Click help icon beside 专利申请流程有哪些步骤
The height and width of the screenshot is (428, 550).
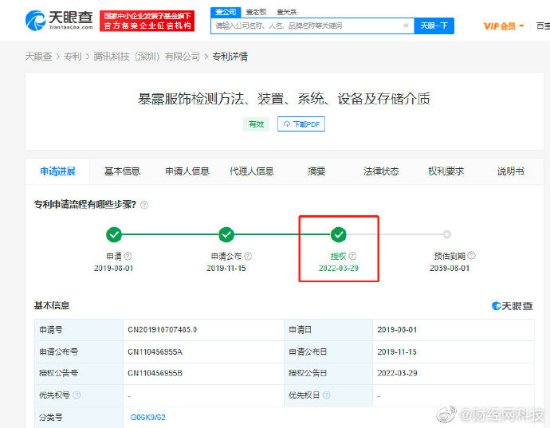(144, 205)
